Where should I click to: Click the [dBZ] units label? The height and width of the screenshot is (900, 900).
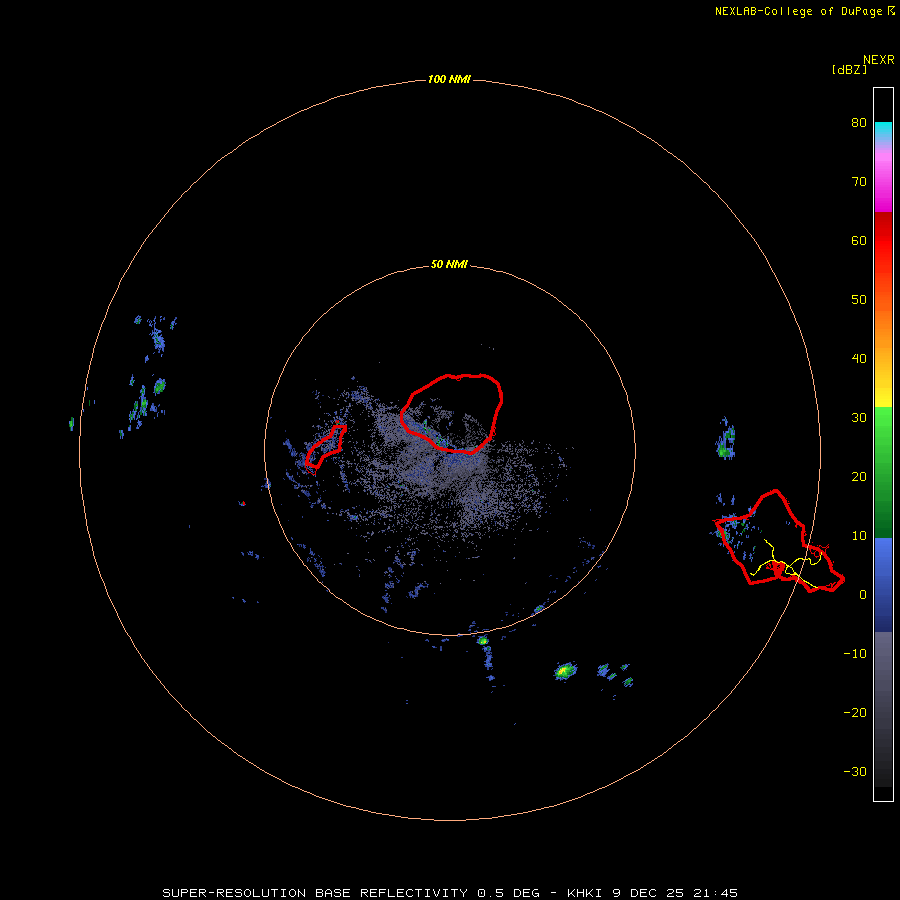849,70
